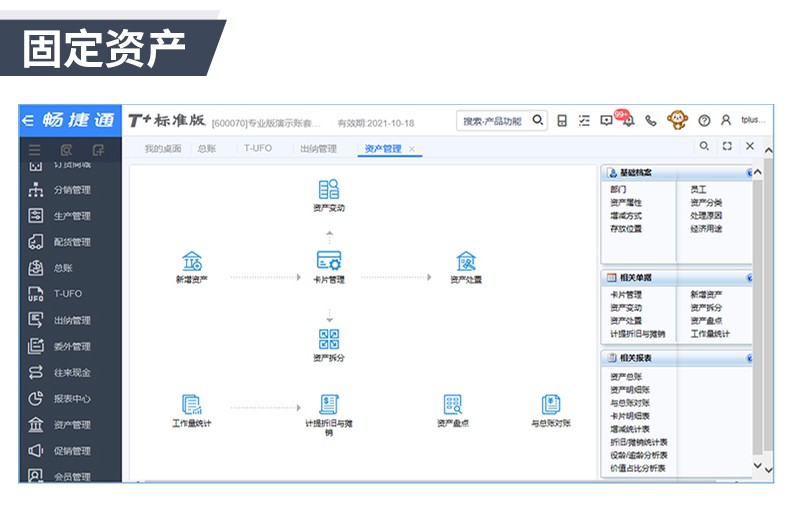Click the sidebar search-menu icon

[66, 150]
